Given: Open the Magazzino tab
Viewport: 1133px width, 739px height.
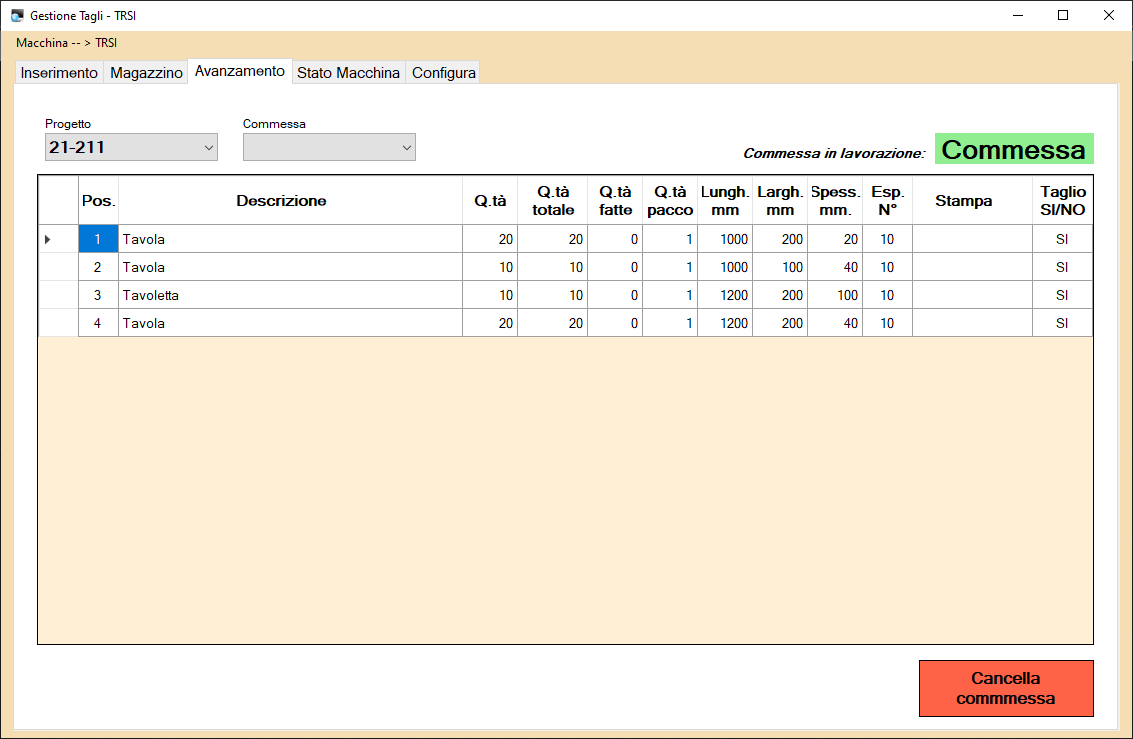Looking at the screenshot, I should coord(146,73).
